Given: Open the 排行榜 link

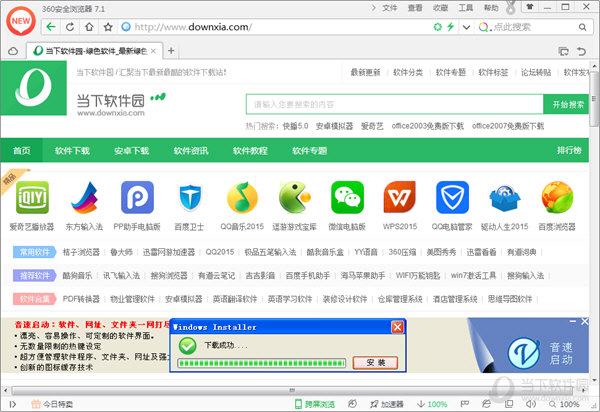Looking at the screenshot, I should [x=569, y=150].
